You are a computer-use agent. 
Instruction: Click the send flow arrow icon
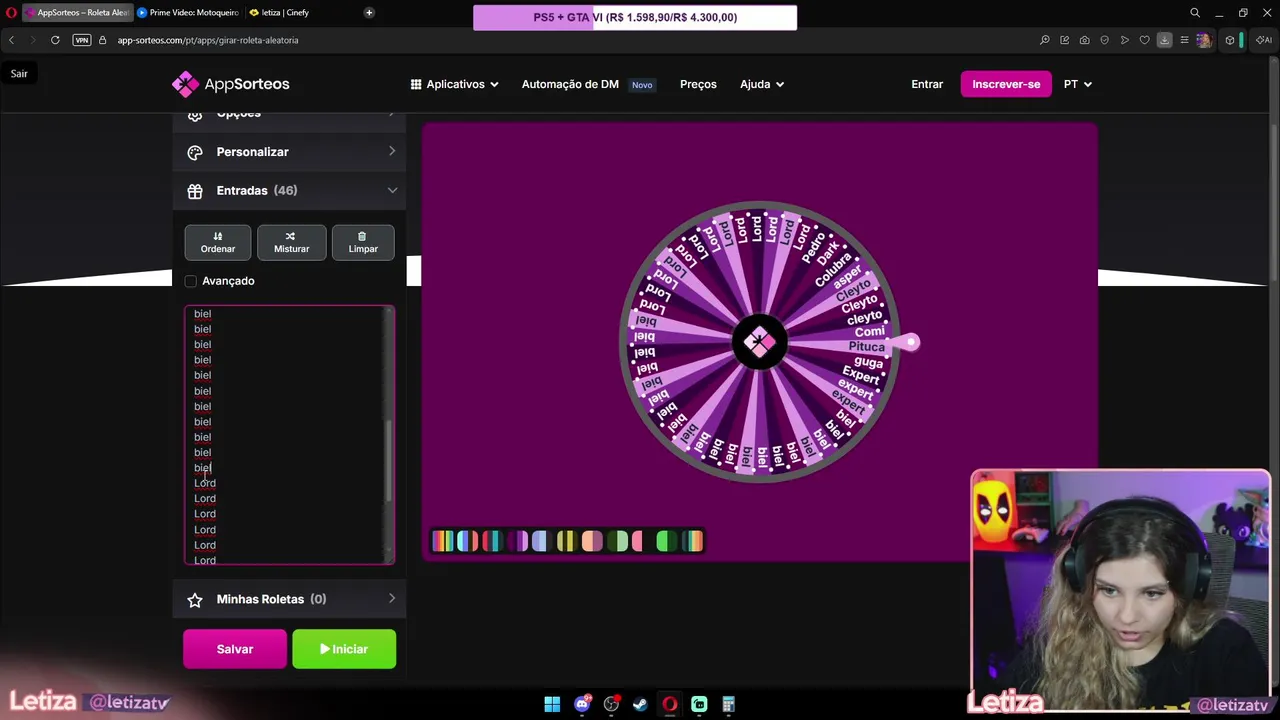pos(1125,40)
